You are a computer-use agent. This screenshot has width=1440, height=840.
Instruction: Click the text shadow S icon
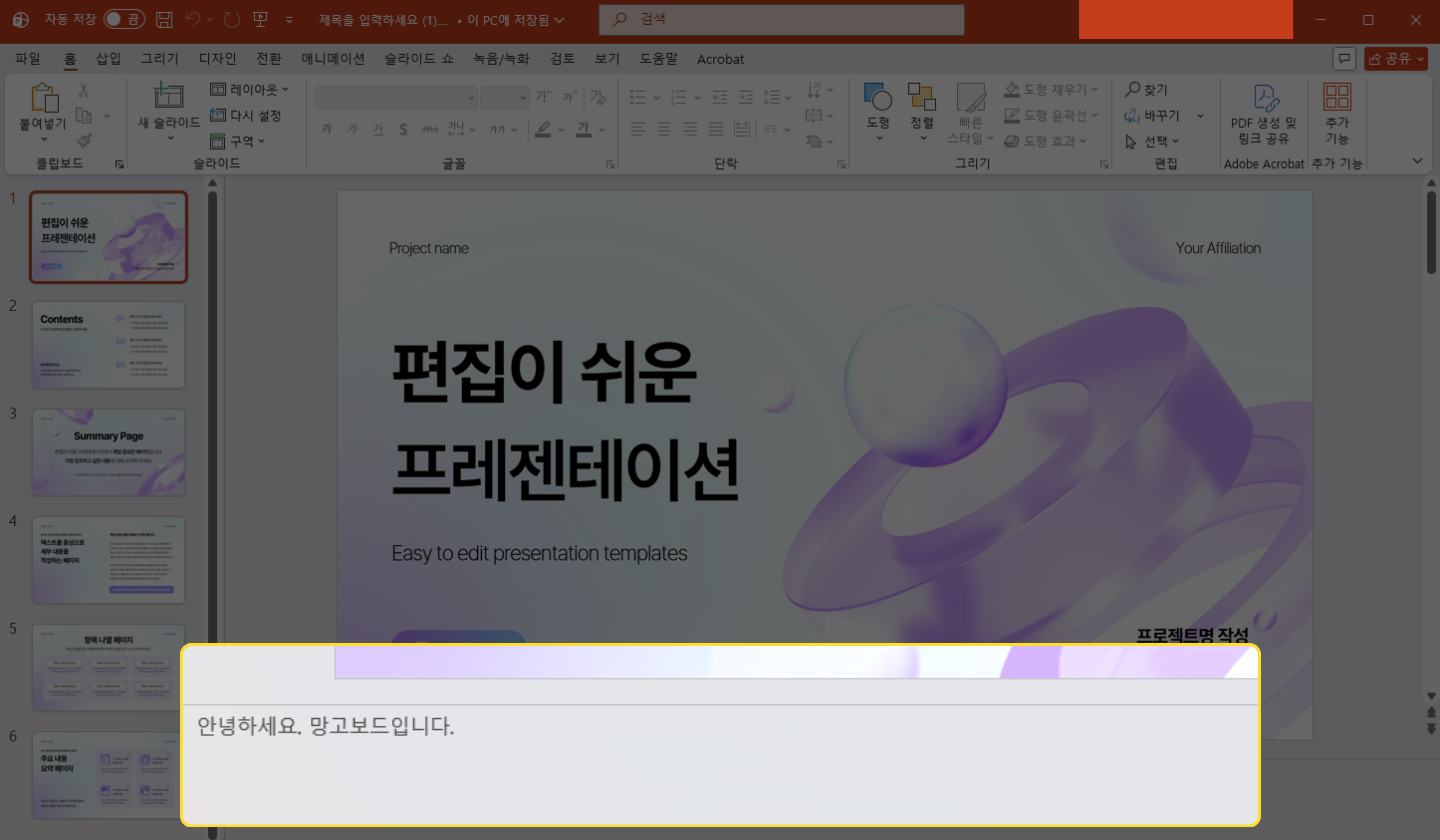(x=403, y=128)
